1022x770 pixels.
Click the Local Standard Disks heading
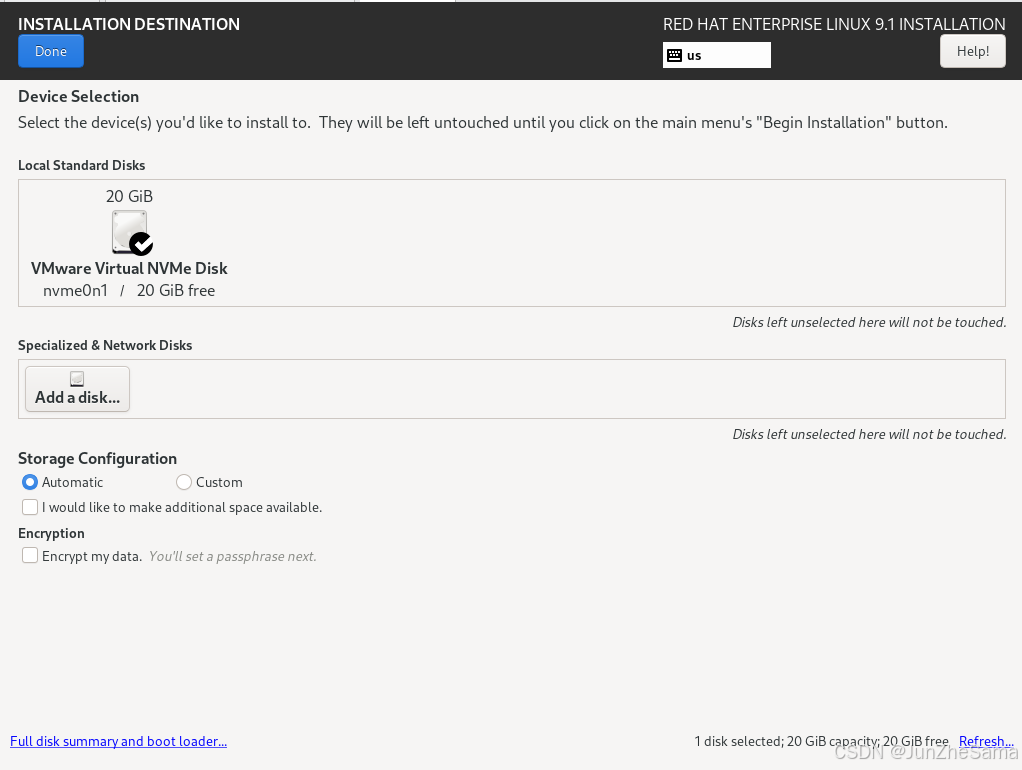click(81, 166)
